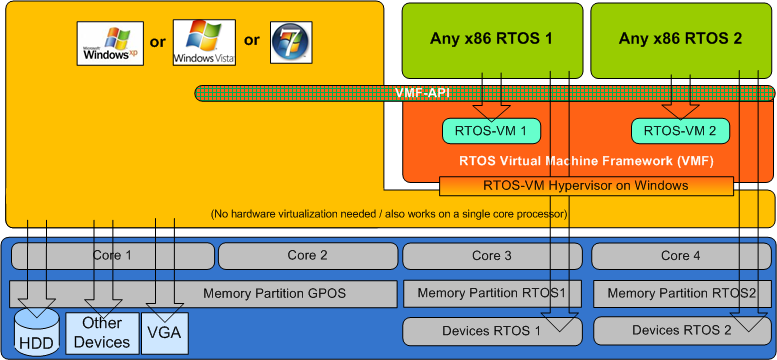Viewport: 777px width, 360px height.
Task: Click RTOS-VM Hypervisor on Windows bar
Action: pyautogui.click(x=586, y=186)
